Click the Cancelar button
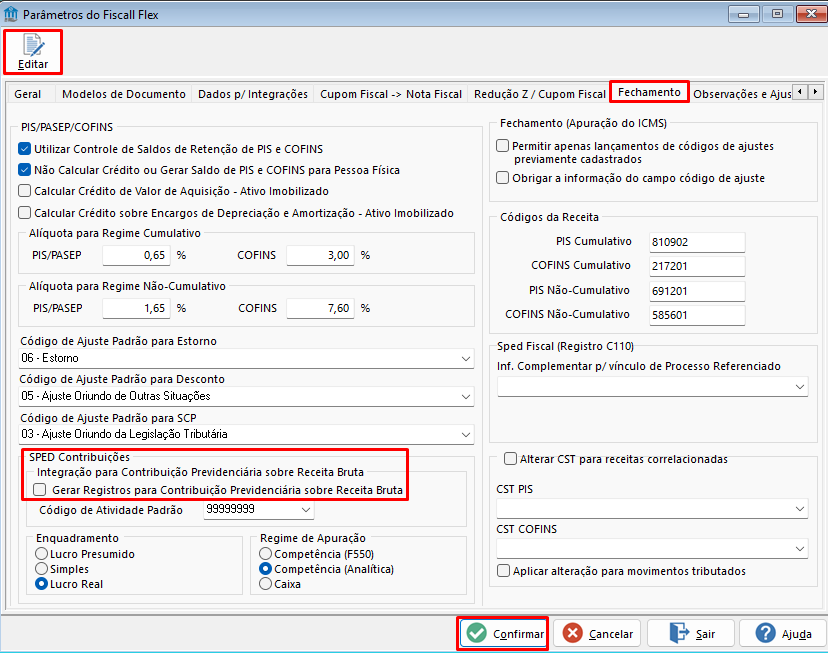The image size is (828, 653). click(x=597, y=633)
